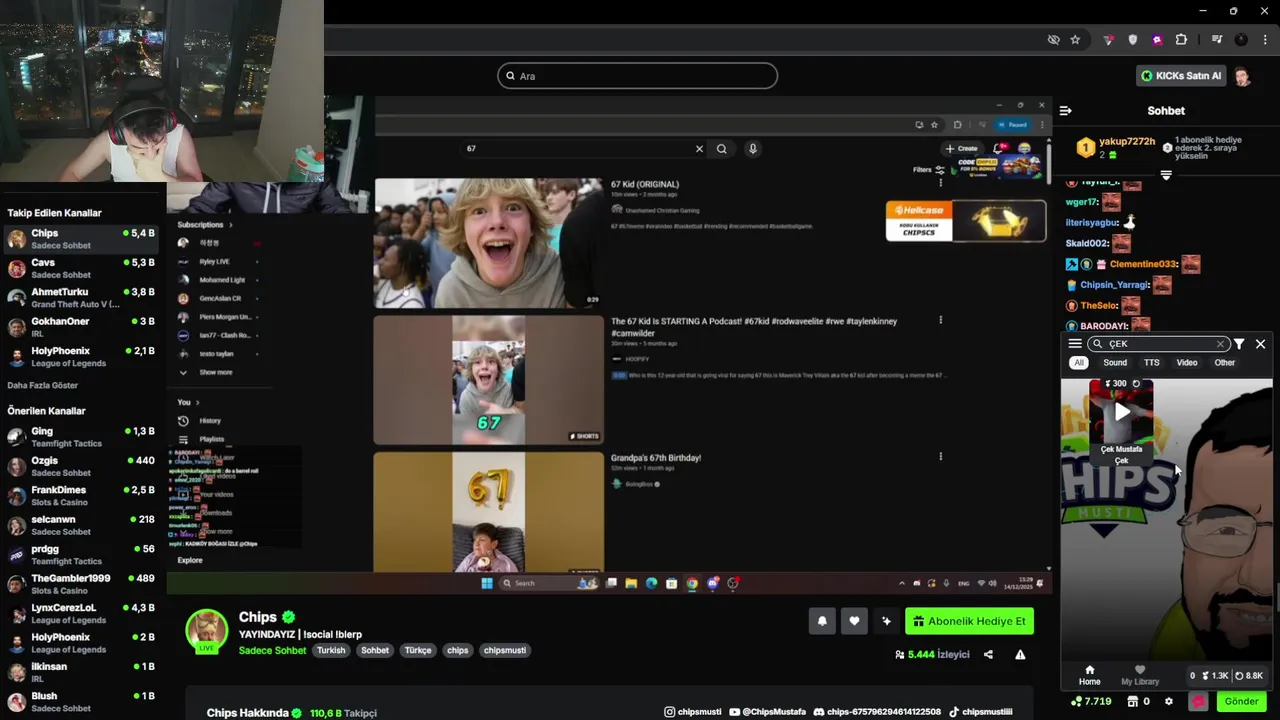Open chat settings gear icon
The width and height of the screenshot is (1280, 720).
[1169, 702]
